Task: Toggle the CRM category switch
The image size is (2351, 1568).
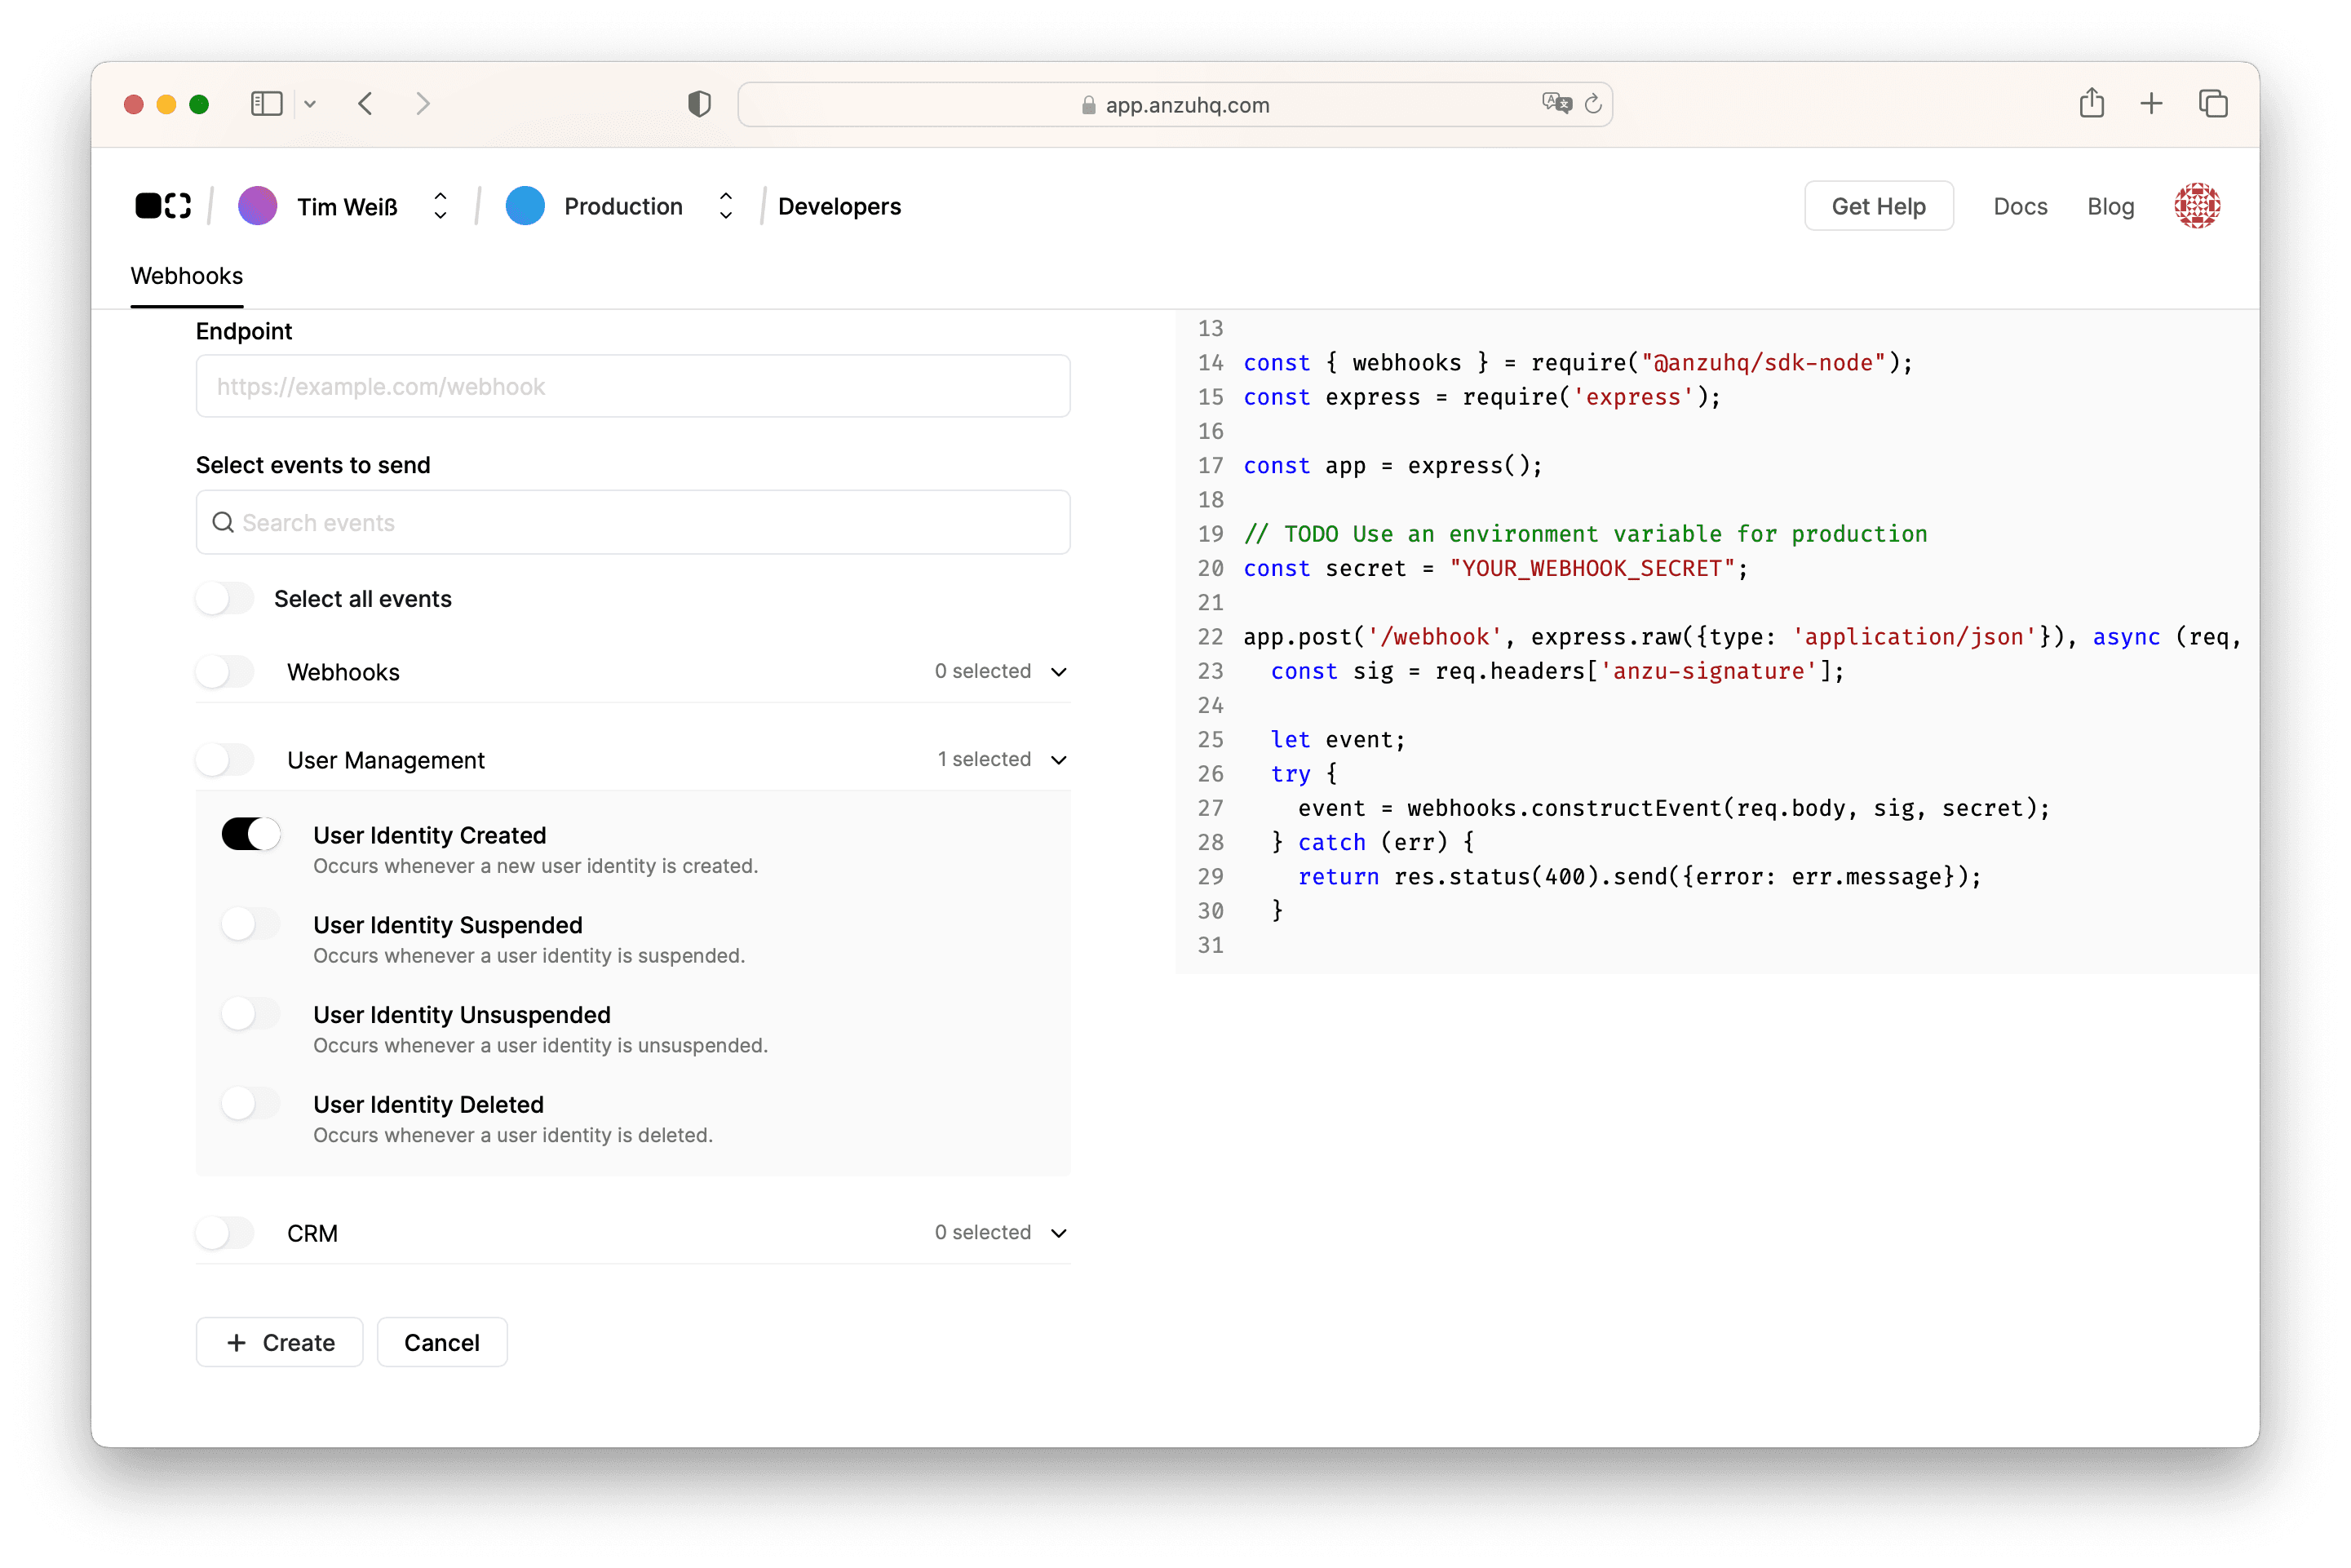Action: [x=225, y=1233]
